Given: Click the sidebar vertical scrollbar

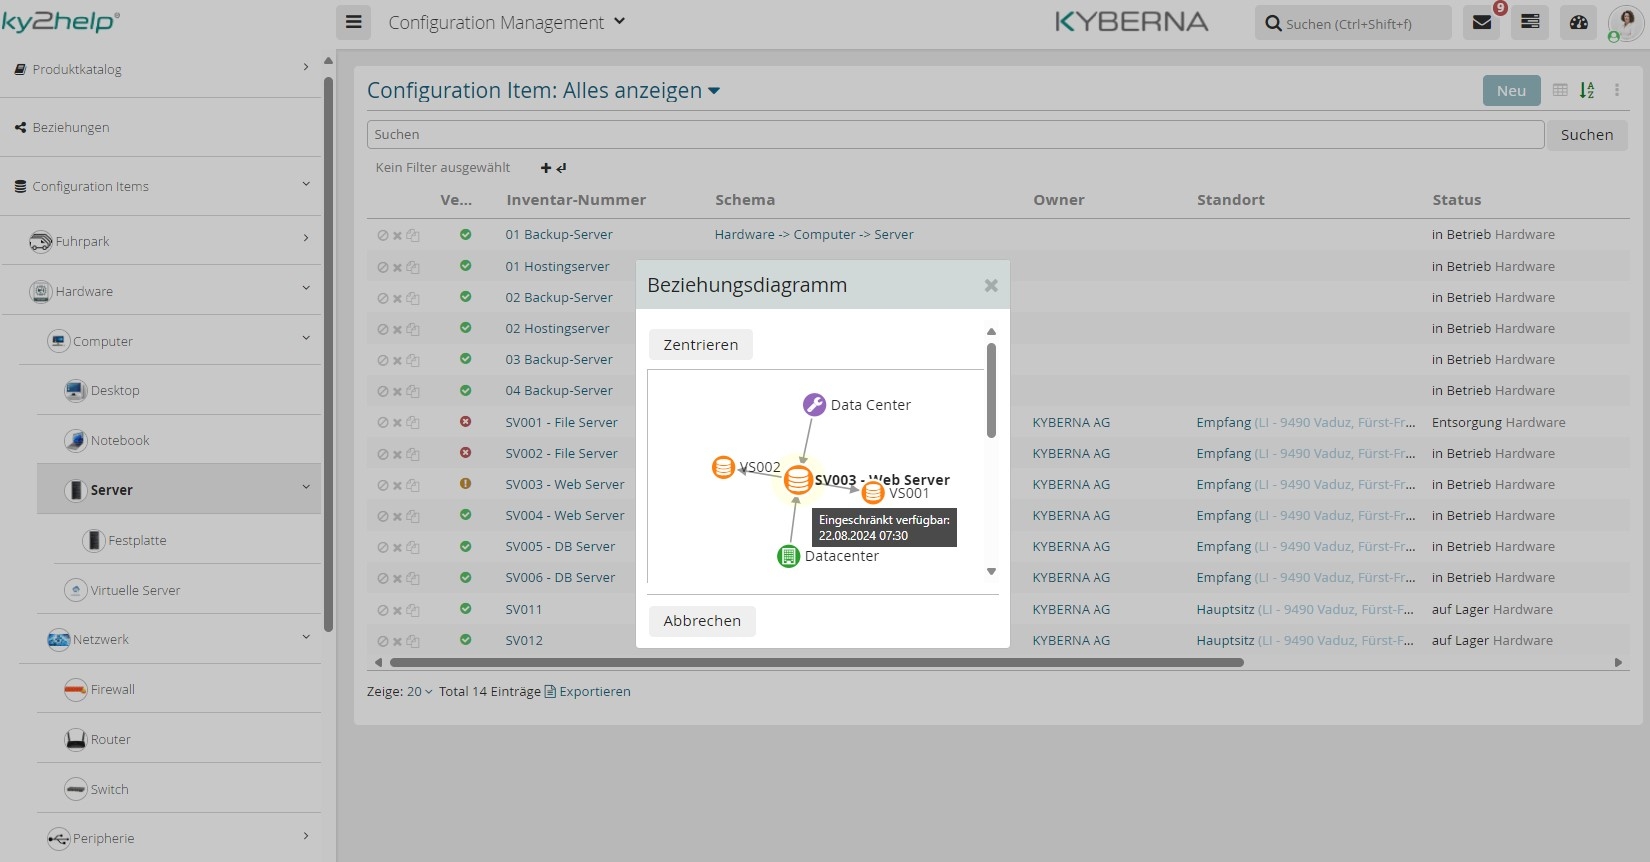Looking at the screenshot, I should pos(328,355).
